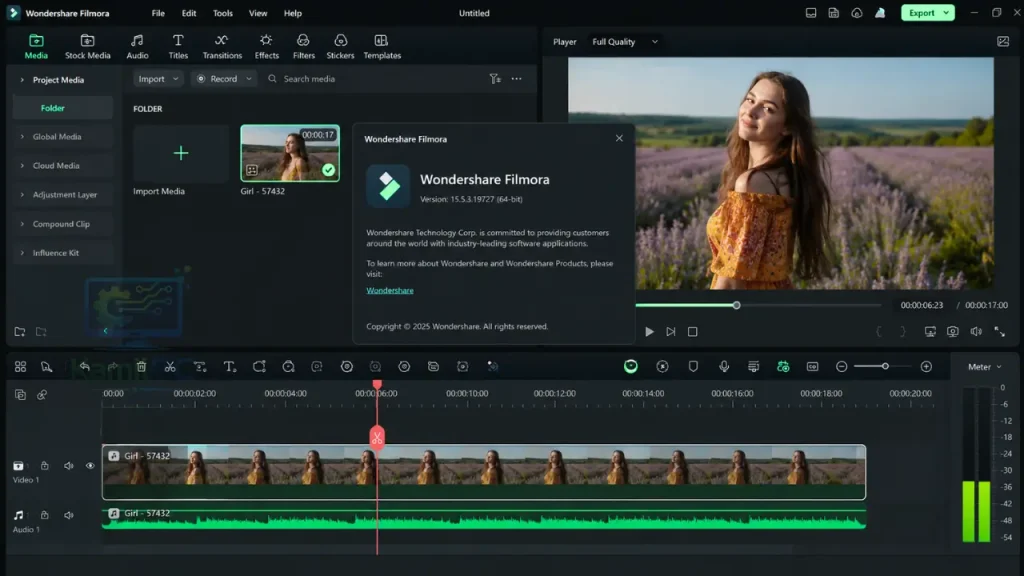1024x576 pixels.
Task: Mute the Audio 1 track
Action: [69, 515]
